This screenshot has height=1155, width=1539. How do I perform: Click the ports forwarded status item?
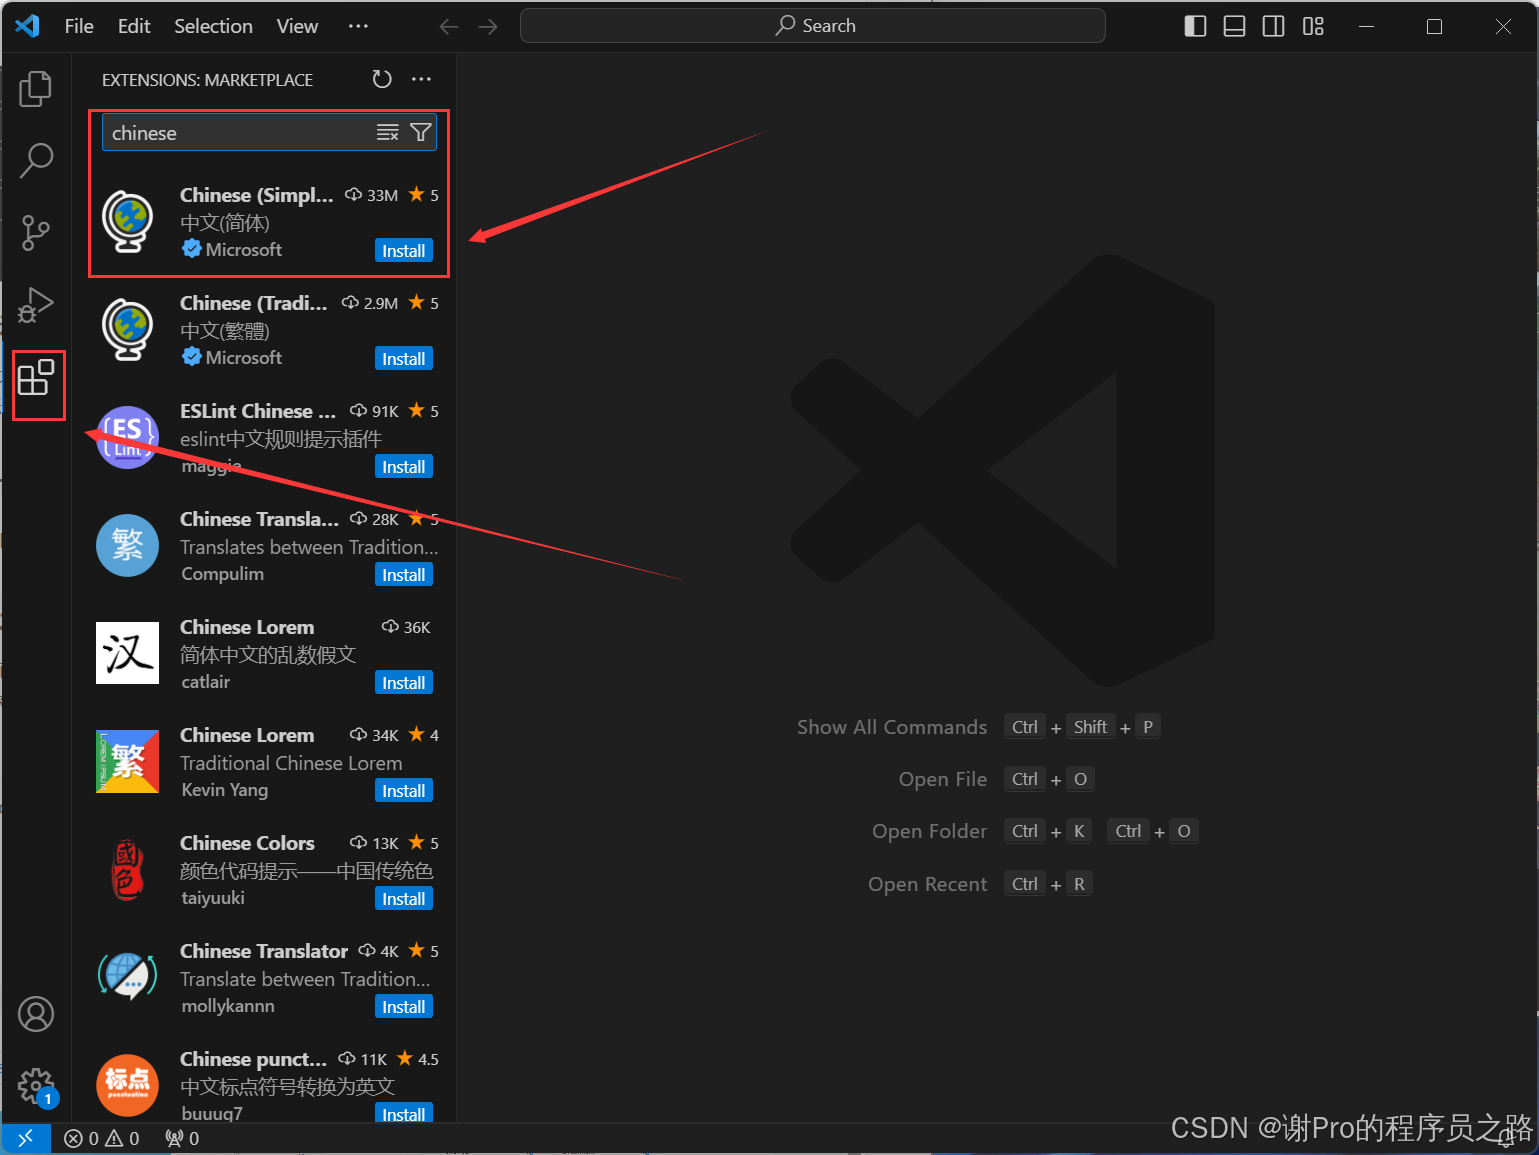point(182,1138)
